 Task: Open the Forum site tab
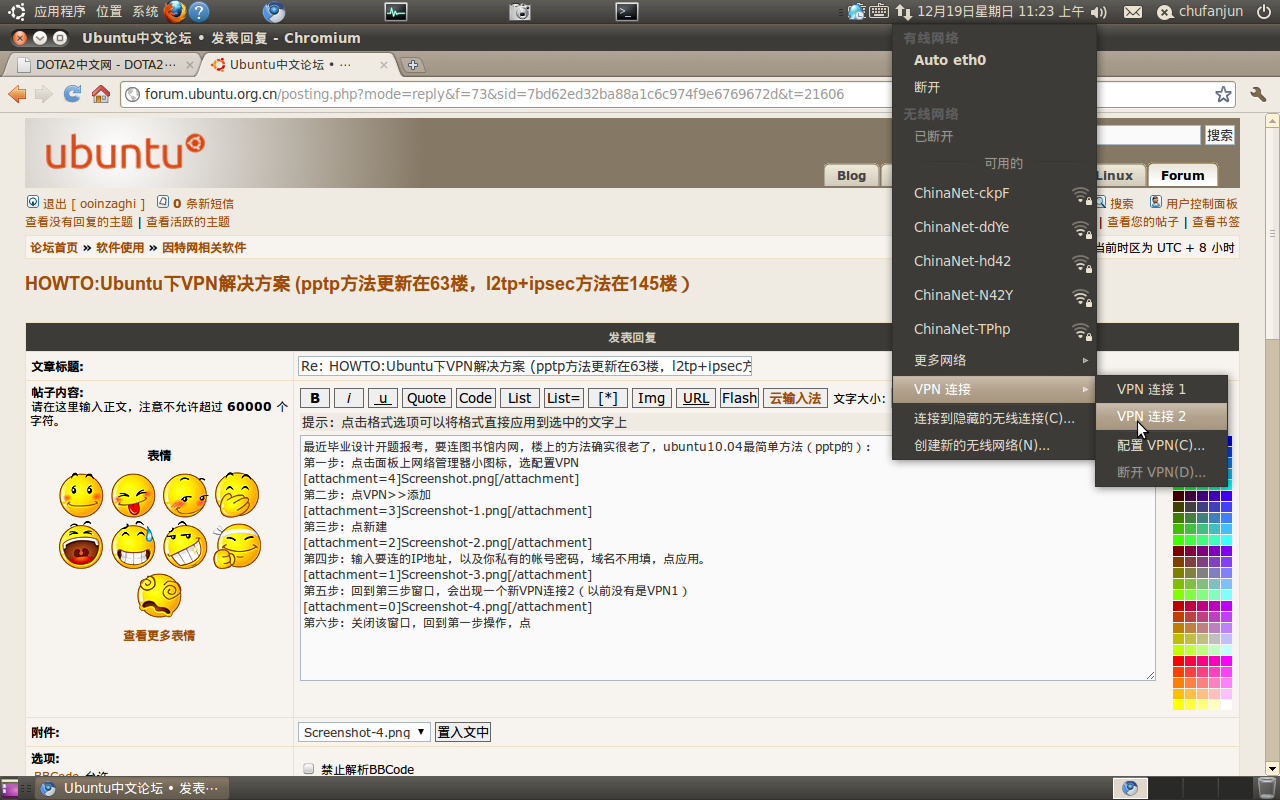tap(1182, 175)
